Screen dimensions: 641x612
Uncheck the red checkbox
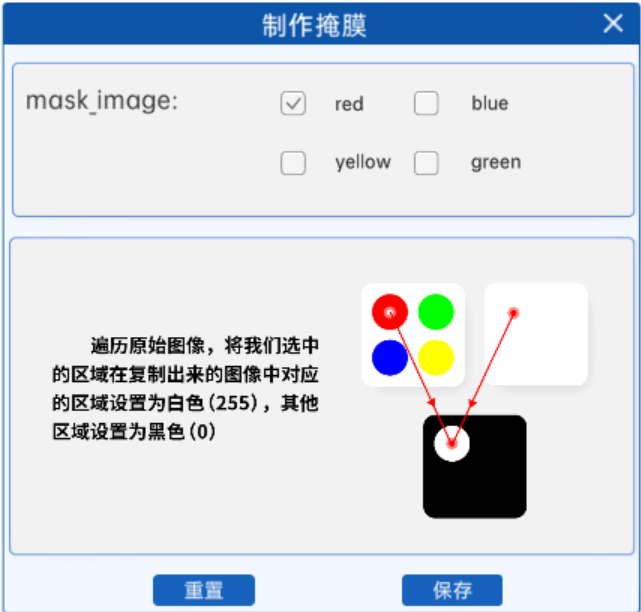pyautogui.click(x=293, y=103)
